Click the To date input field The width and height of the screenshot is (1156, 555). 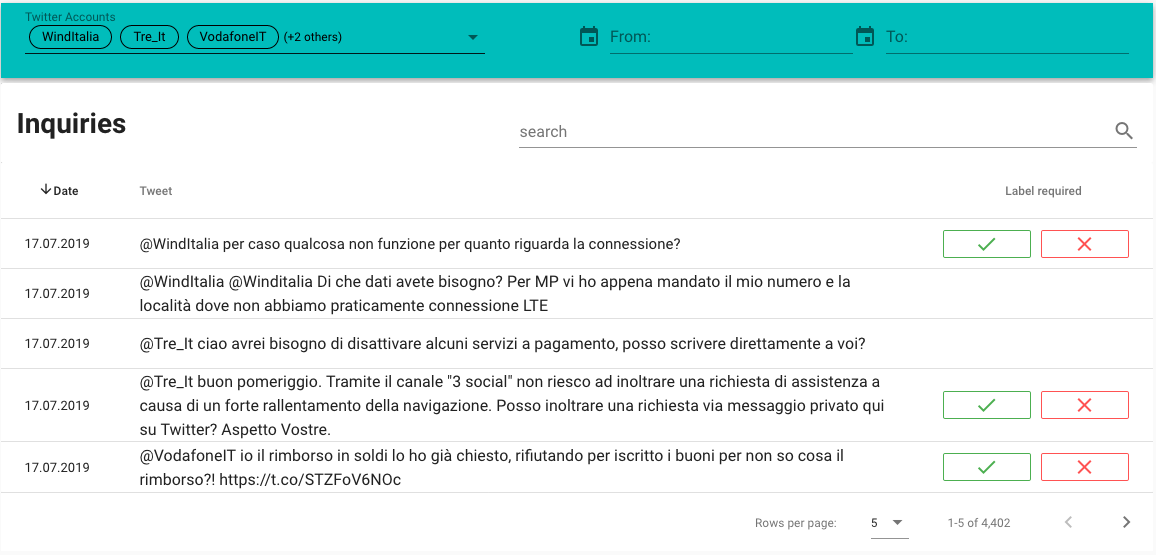(x=1006, y=37)
